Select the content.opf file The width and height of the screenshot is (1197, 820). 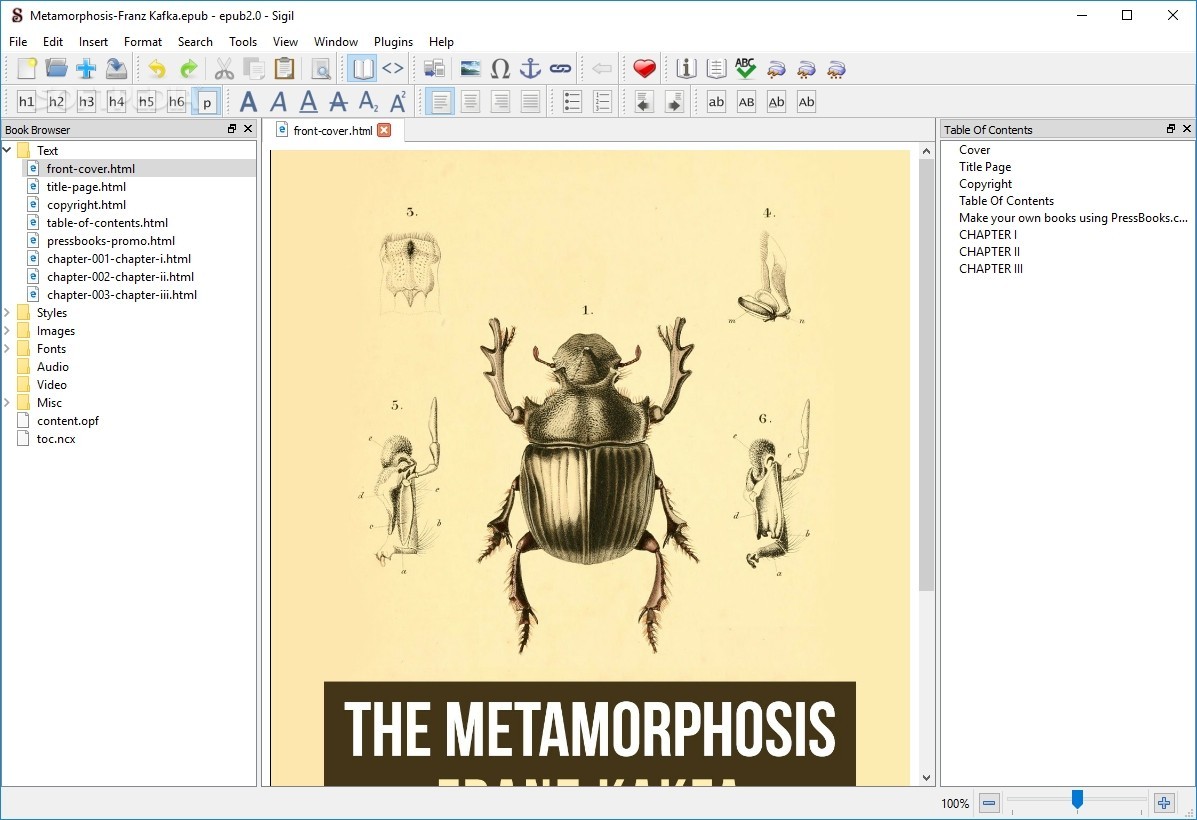(68, 421)
